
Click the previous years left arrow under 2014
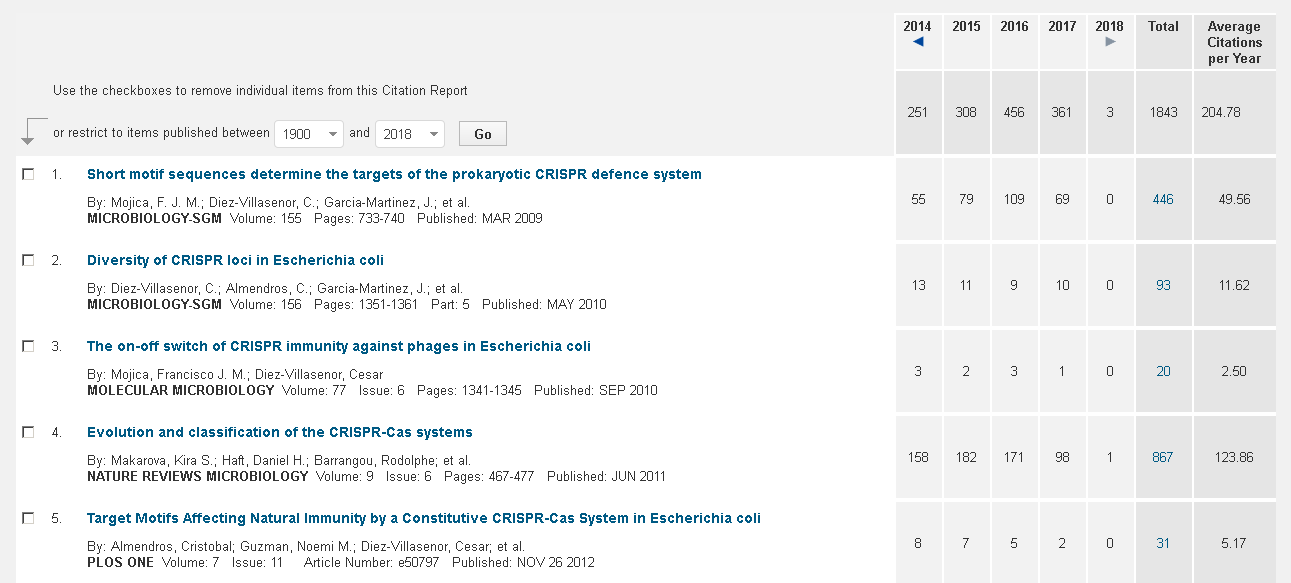pos(918,42)
